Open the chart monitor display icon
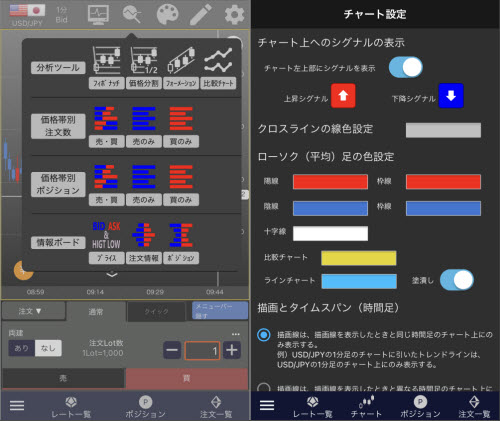Viewport: 500px width, 421px height. point(98,15)
